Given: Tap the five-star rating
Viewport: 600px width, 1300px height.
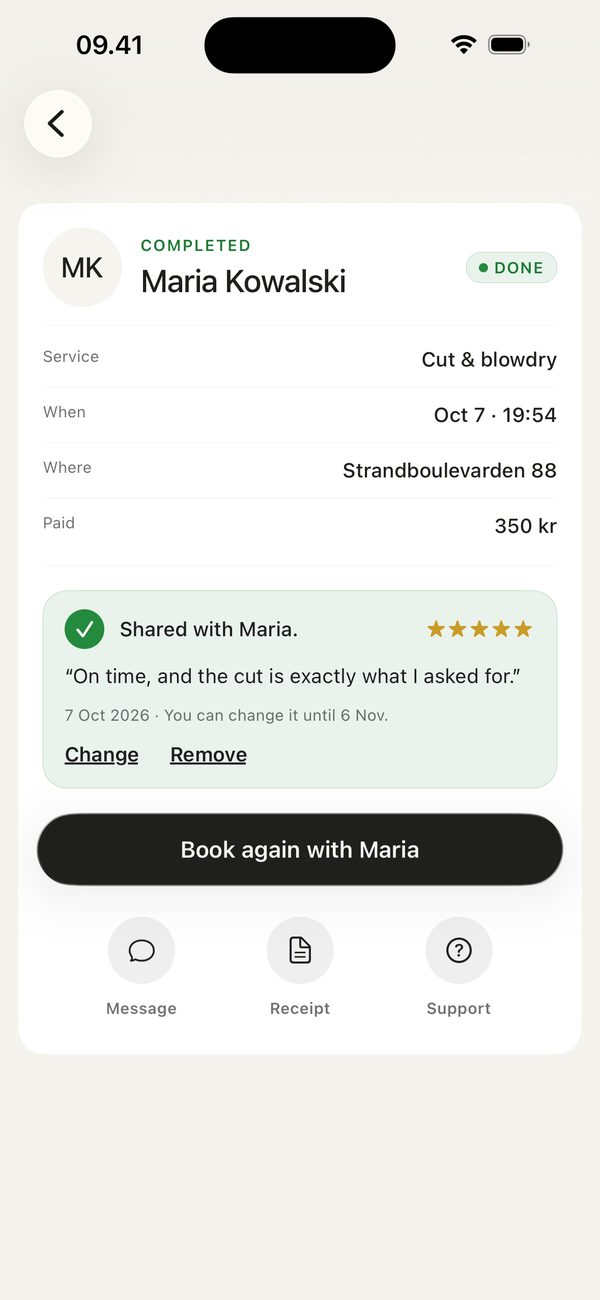Looking at the screenshot, I should pos(480,629).
